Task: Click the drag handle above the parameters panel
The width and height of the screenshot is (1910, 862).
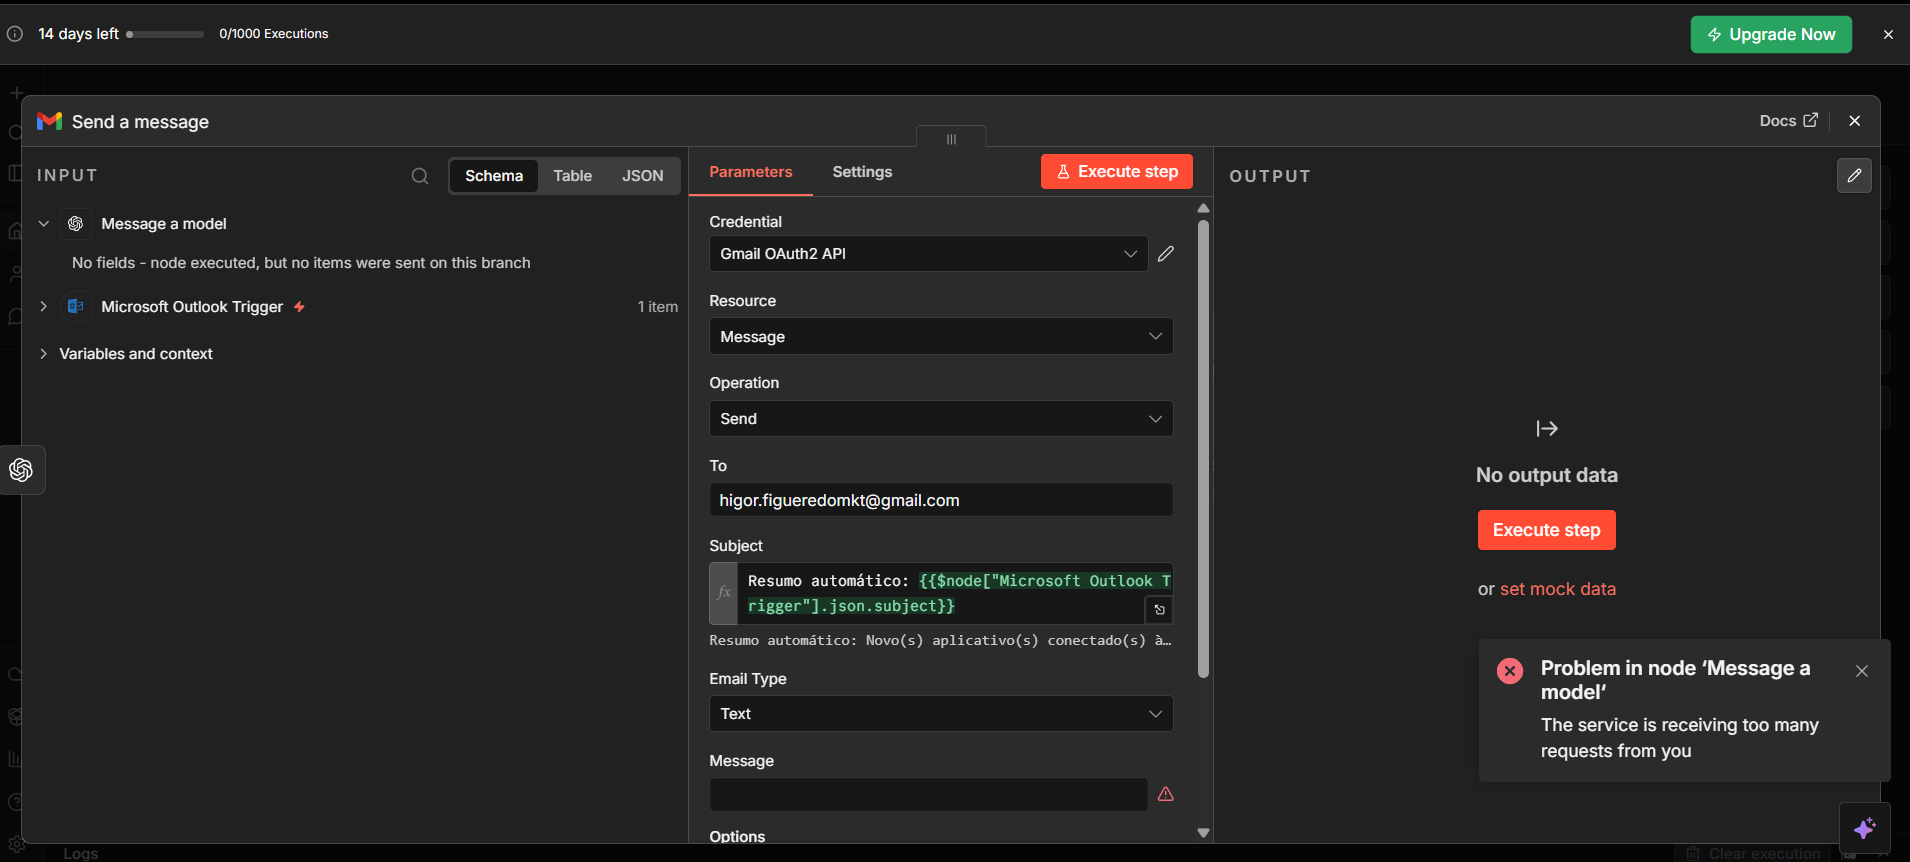Action: 951,139
